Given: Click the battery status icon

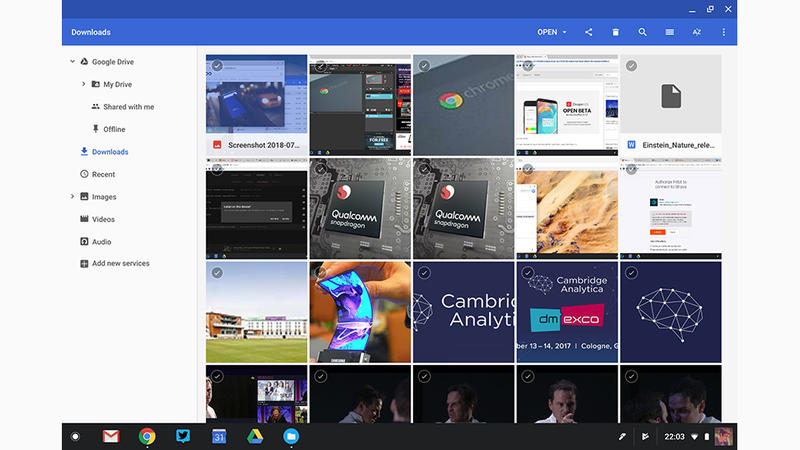Looking at the screenshot, I should 707,436.
